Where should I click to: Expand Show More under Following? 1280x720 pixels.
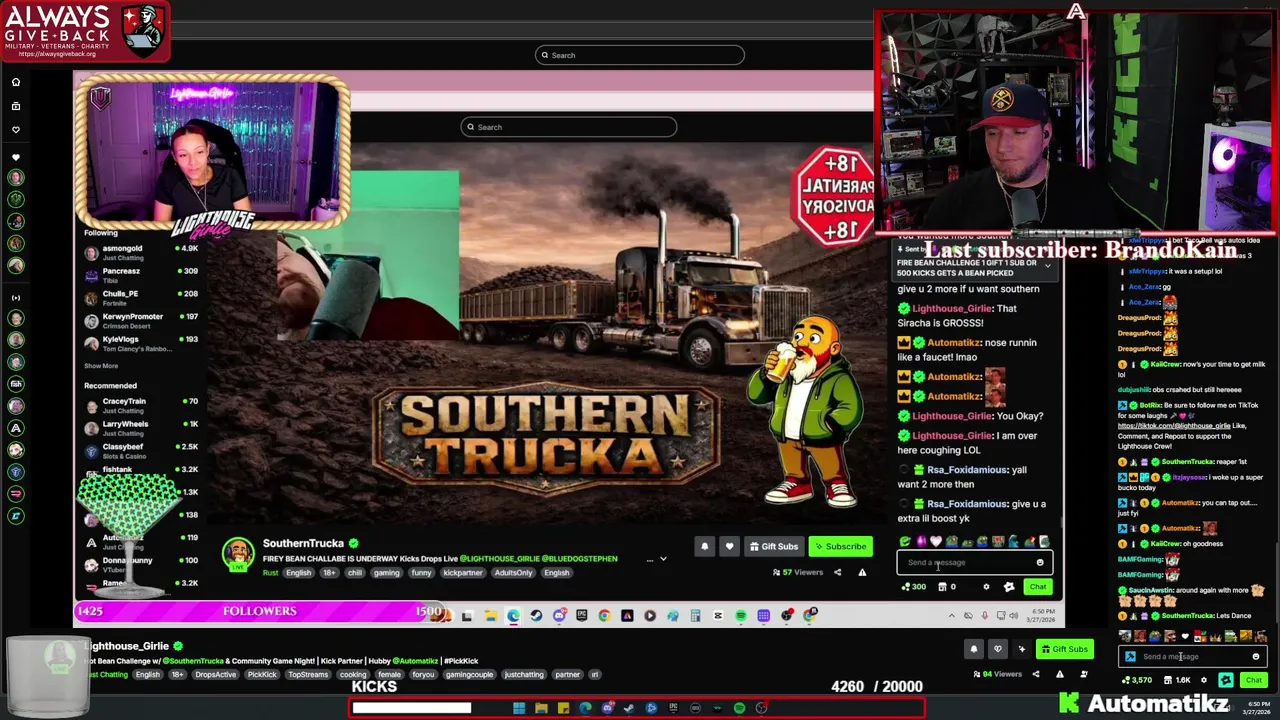(101, 366)
